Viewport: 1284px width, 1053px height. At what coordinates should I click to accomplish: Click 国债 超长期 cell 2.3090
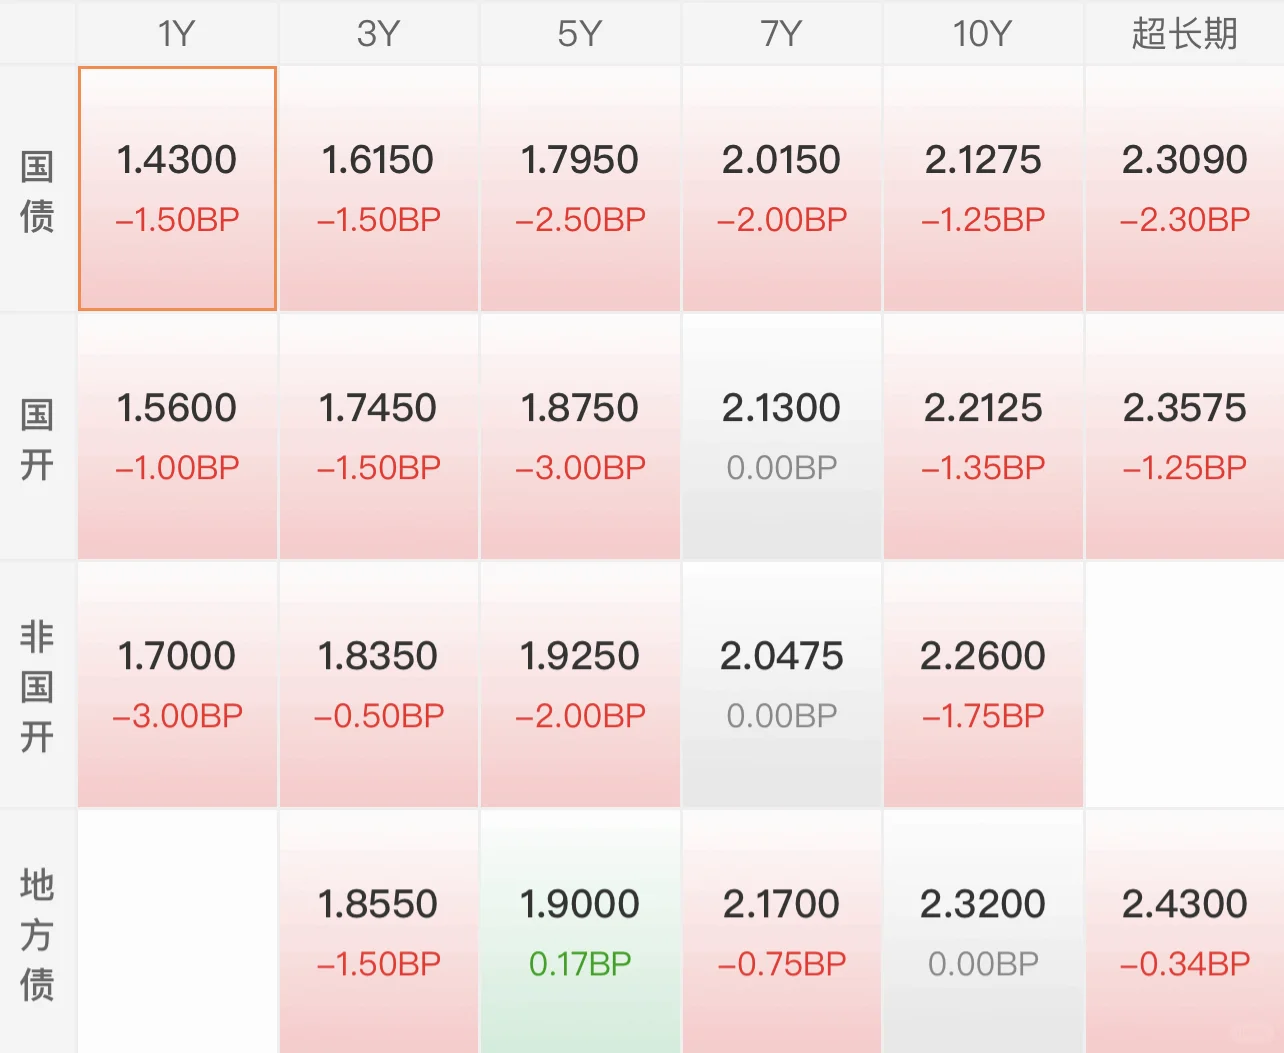point(1185,188)
